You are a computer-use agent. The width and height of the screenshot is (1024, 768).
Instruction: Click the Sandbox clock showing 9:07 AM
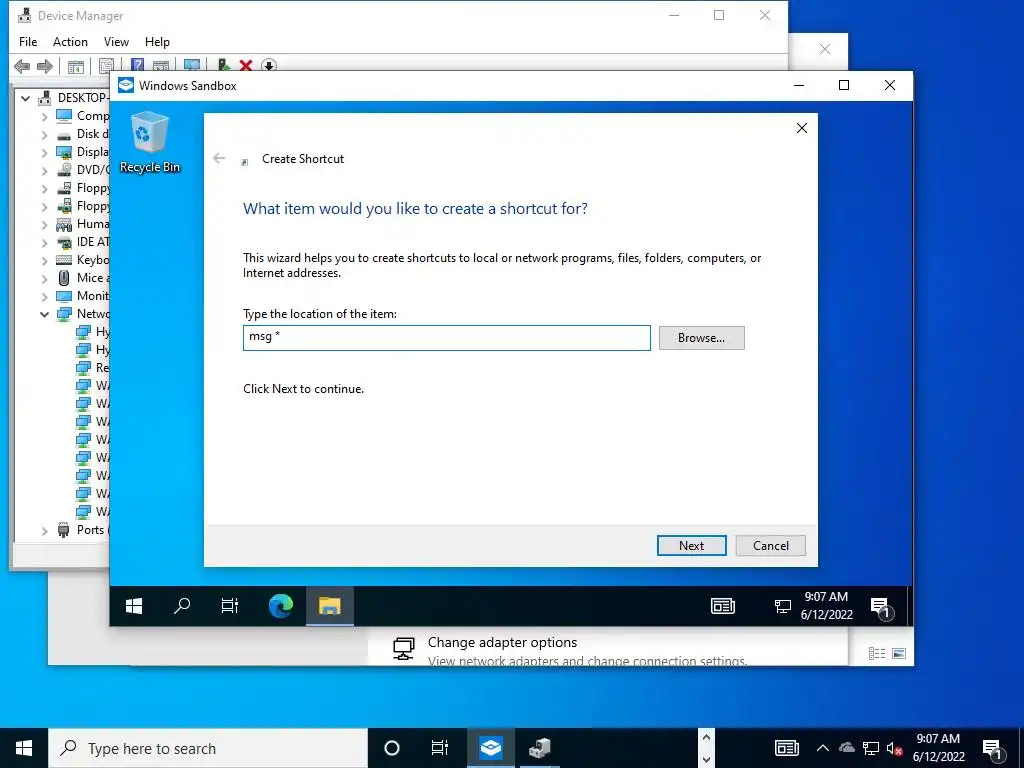[x=826, y=597]
